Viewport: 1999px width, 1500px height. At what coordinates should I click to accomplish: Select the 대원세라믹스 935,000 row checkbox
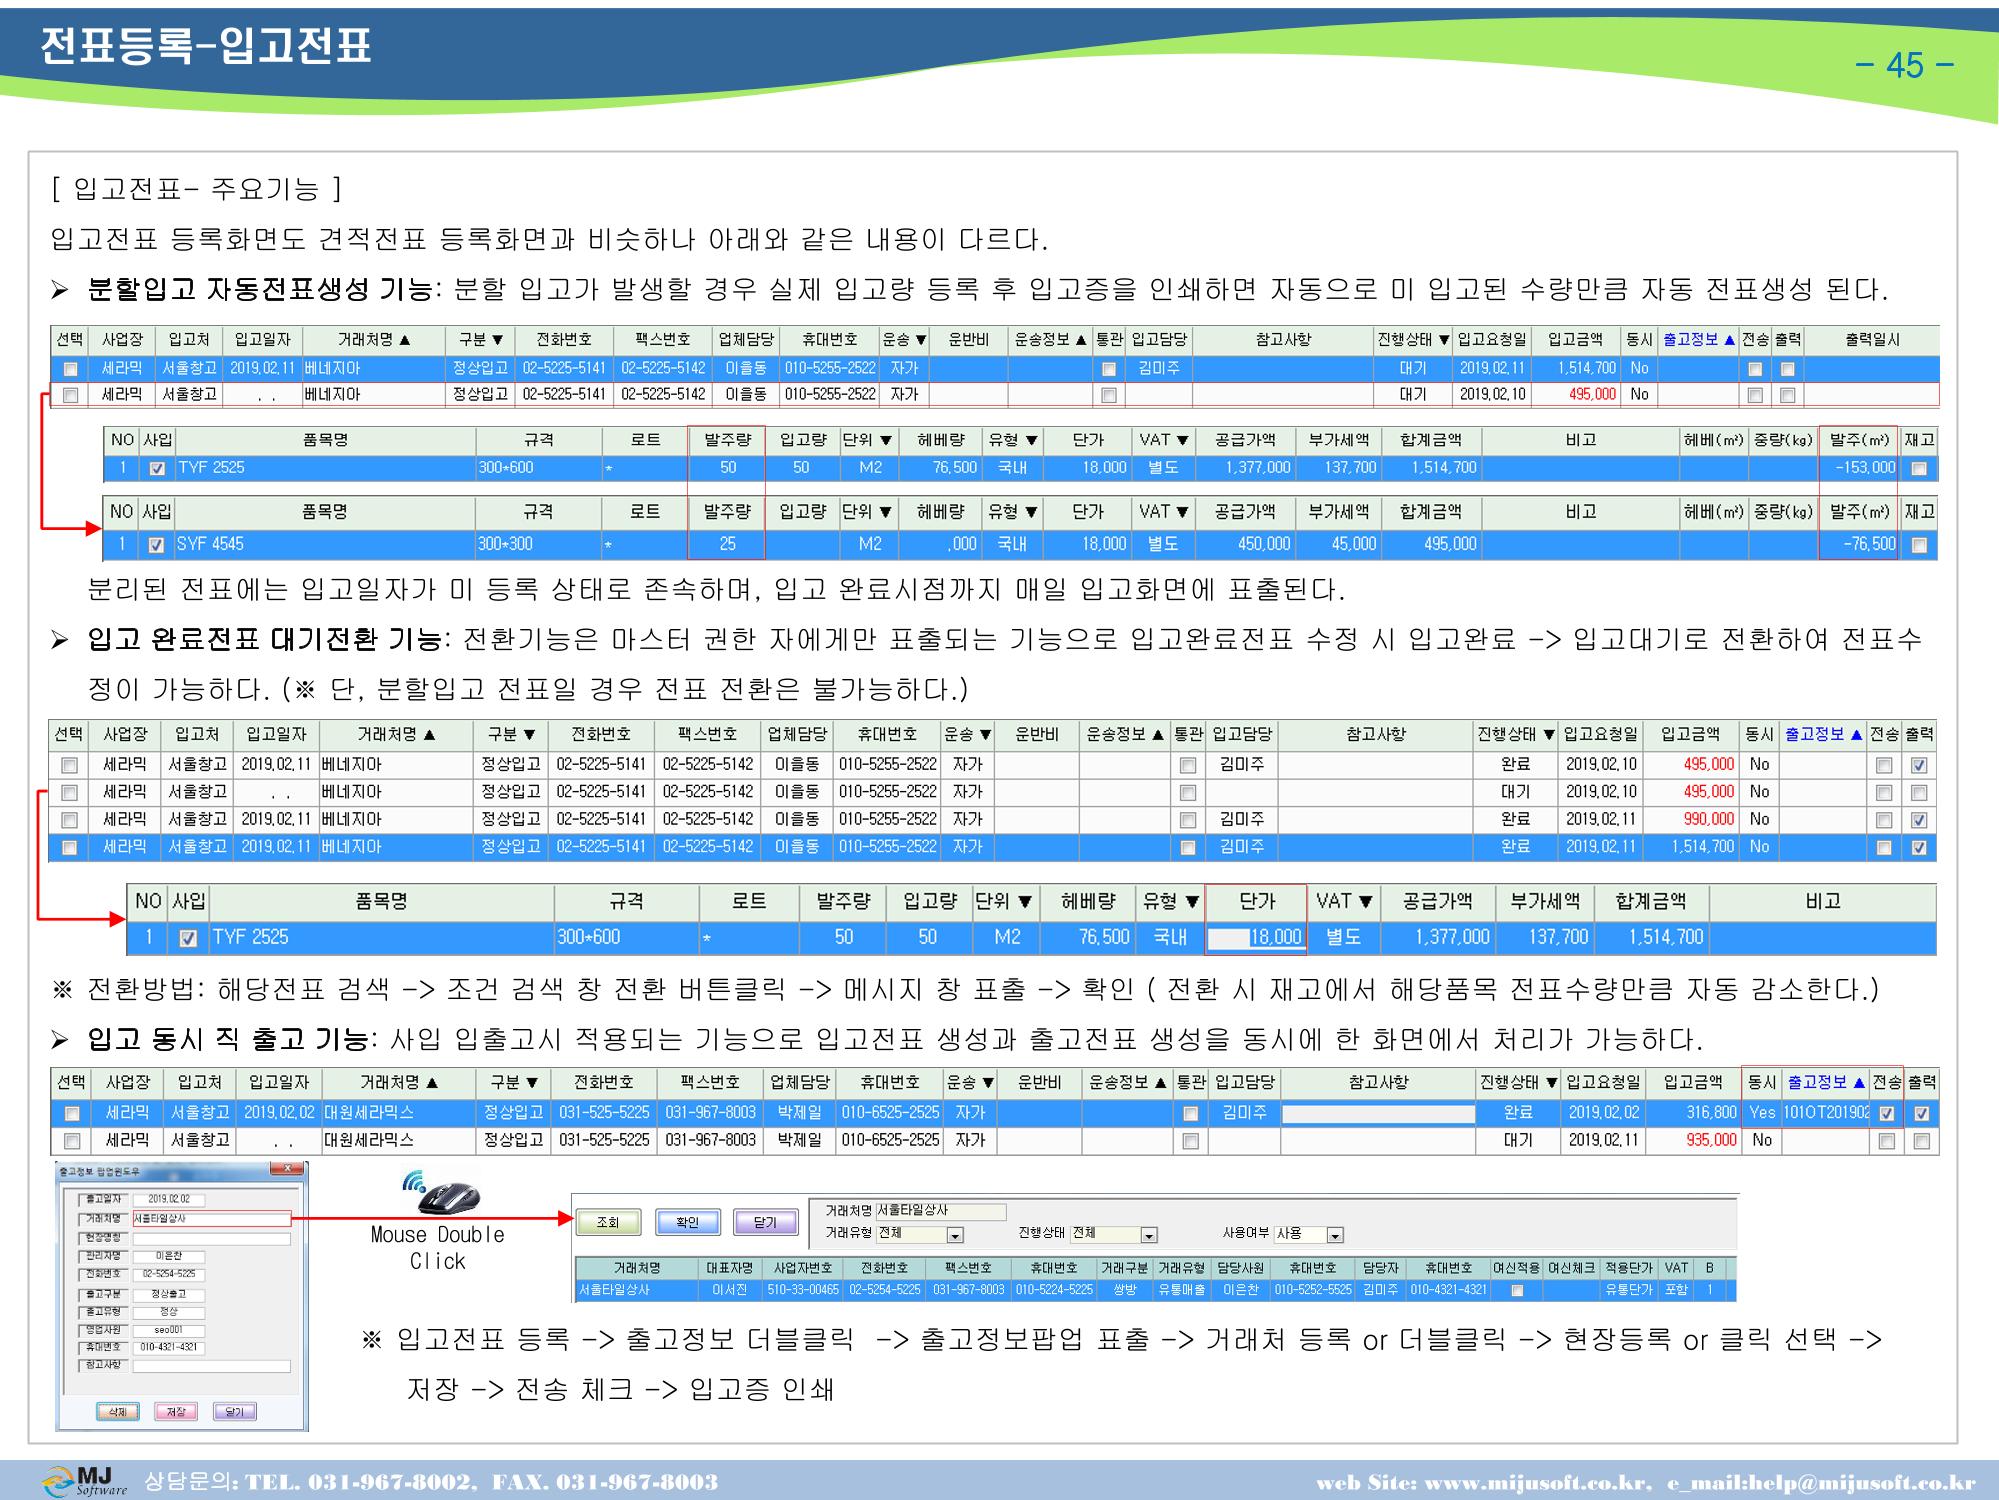71,1141
